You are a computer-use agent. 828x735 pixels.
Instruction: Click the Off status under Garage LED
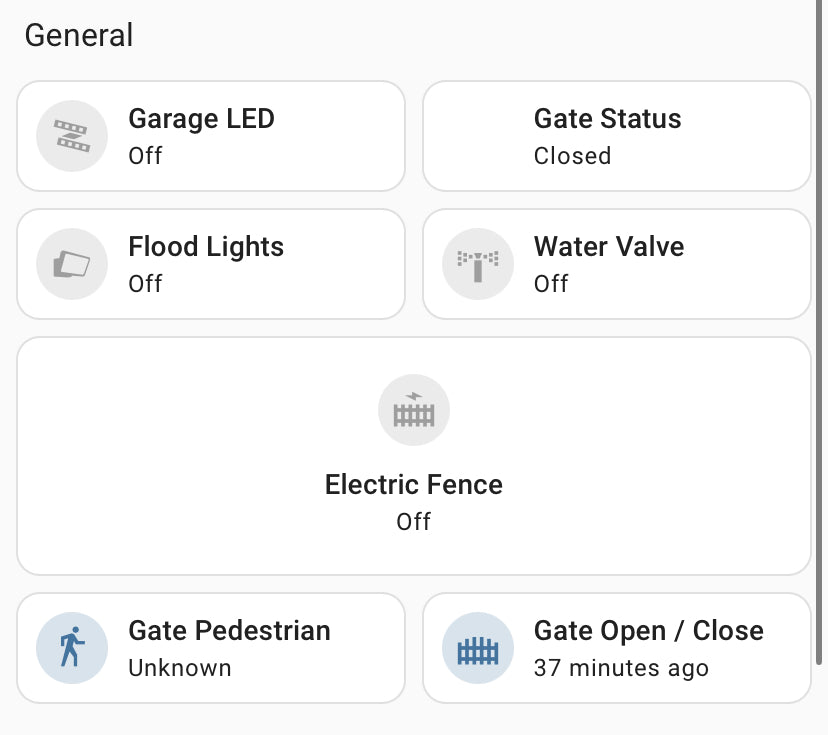[145, 156]
